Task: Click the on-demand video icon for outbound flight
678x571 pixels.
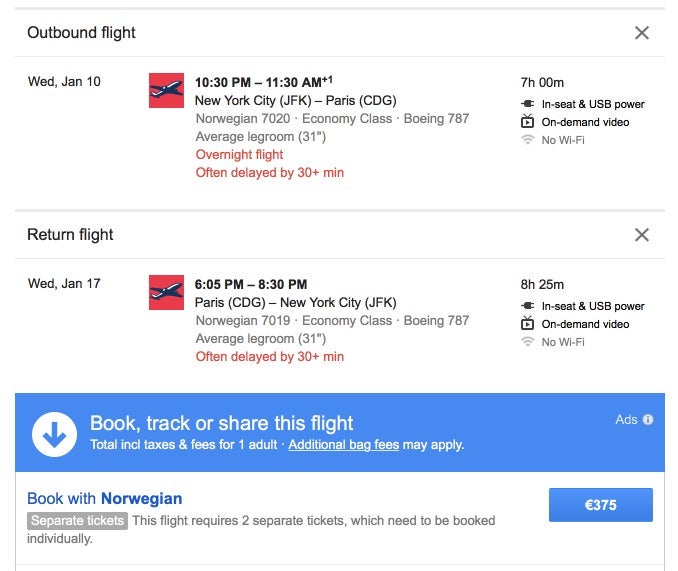Action: click(x=528, y=121)
